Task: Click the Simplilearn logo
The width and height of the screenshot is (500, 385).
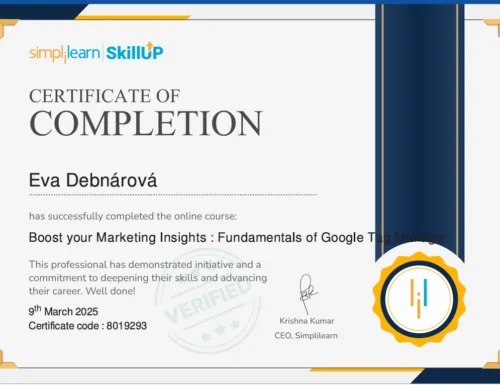Action: pos(64,53)
